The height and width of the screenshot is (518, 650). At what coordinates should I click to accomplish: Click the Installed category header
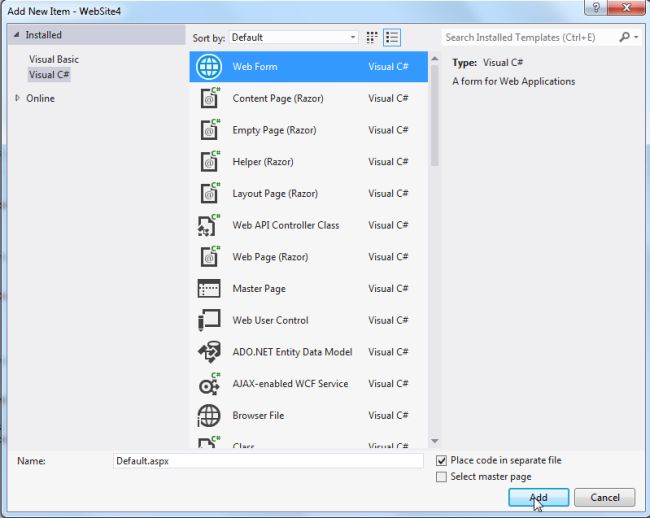(96, 35)
